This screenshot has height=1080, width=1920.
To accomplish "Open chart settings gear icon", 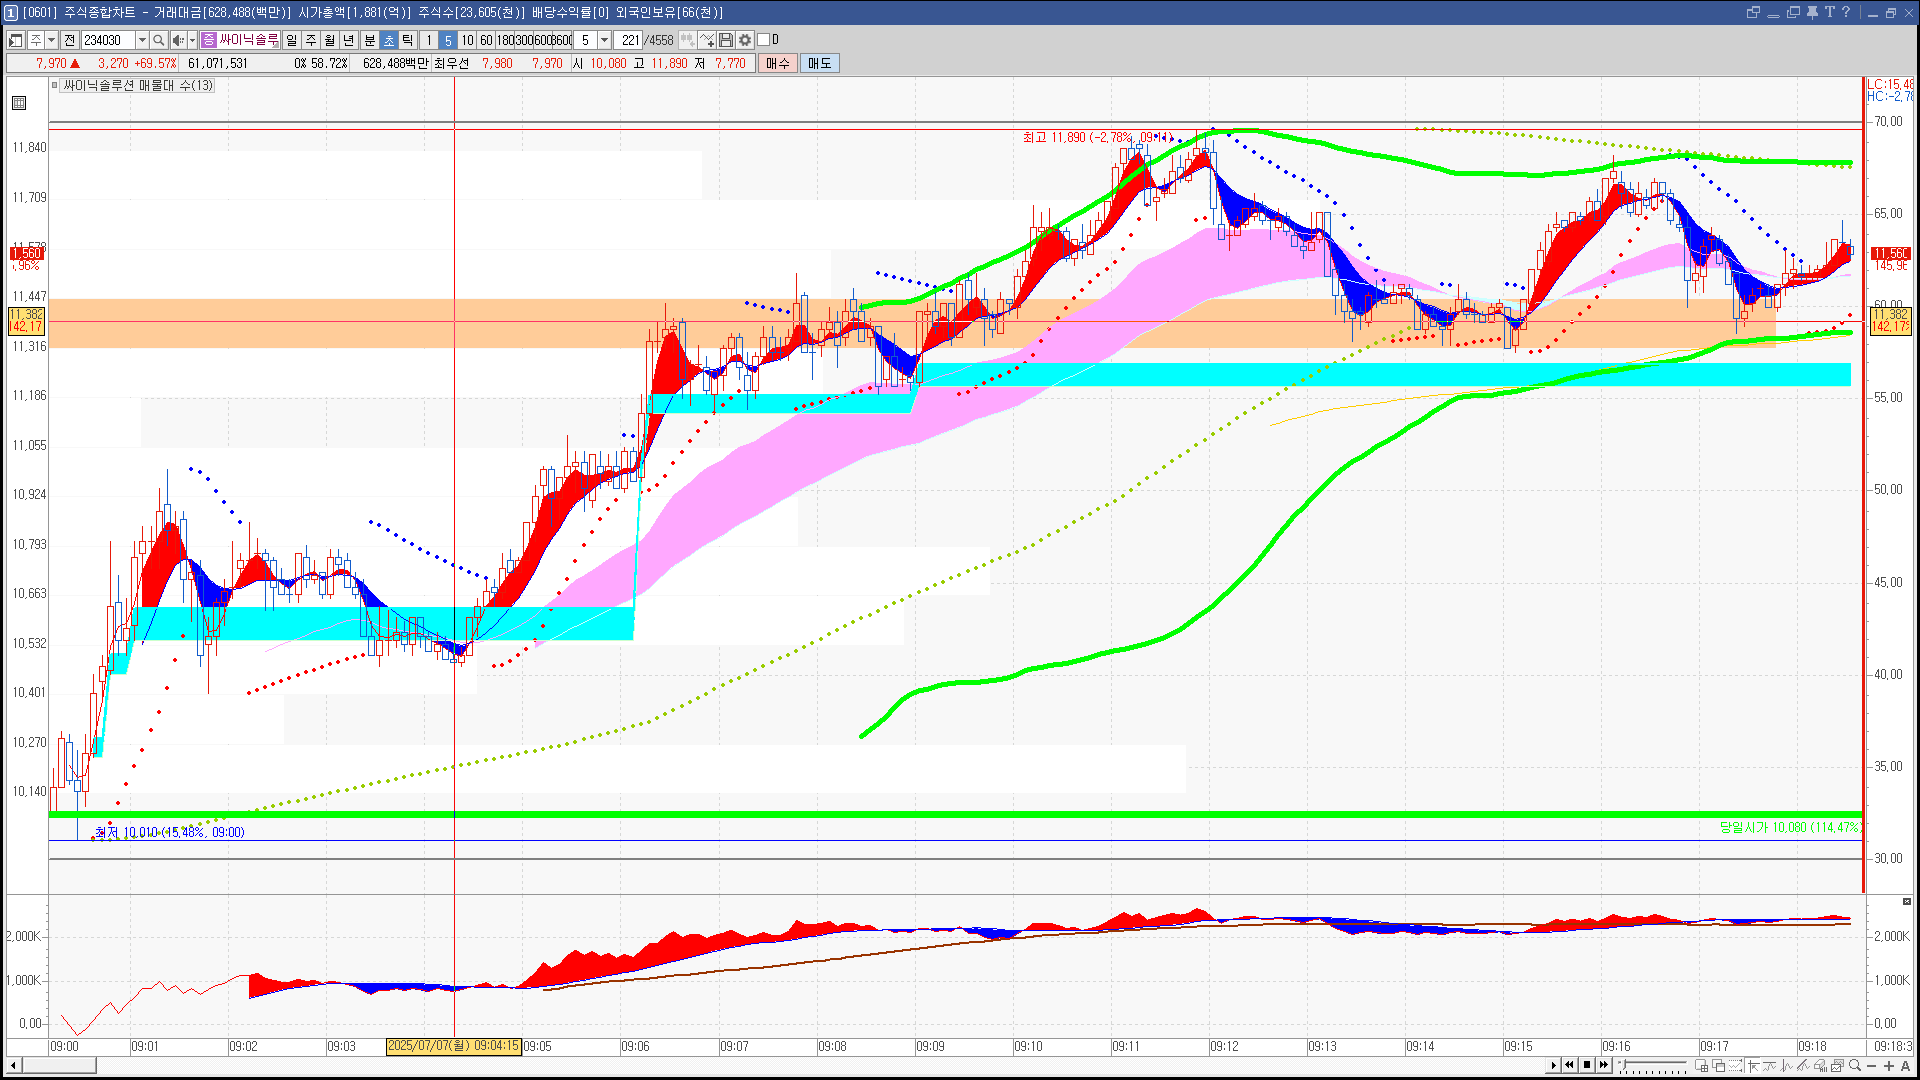I will tap(745, 40).
